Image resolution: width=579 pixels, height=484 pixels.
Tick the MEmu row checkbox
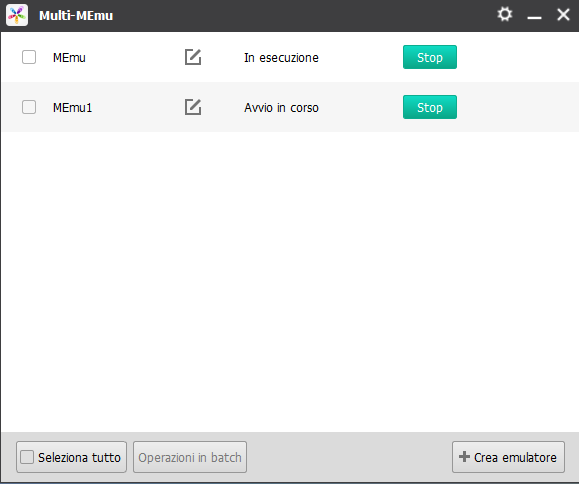pyautogui.click(x=29, y=57)
